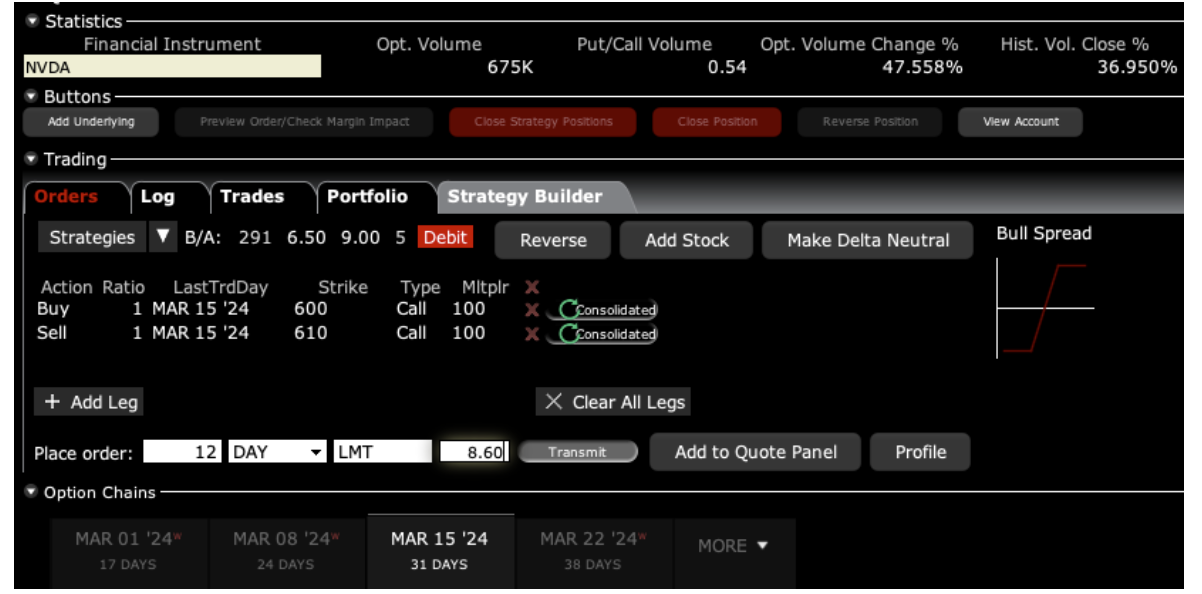
Task: Collapse the Option Chains section
Action: [x=32, y=493]
